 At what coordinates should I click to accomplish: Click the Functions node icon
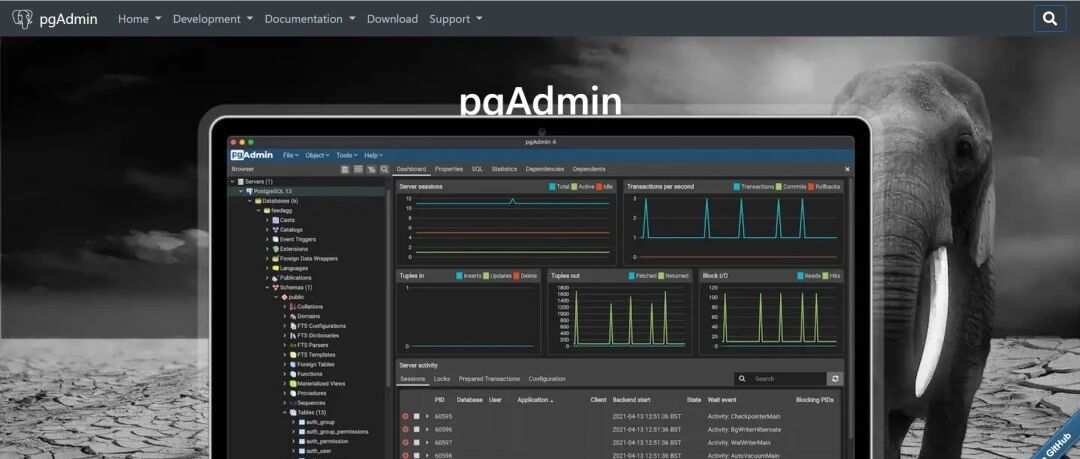tap(293, 374)
